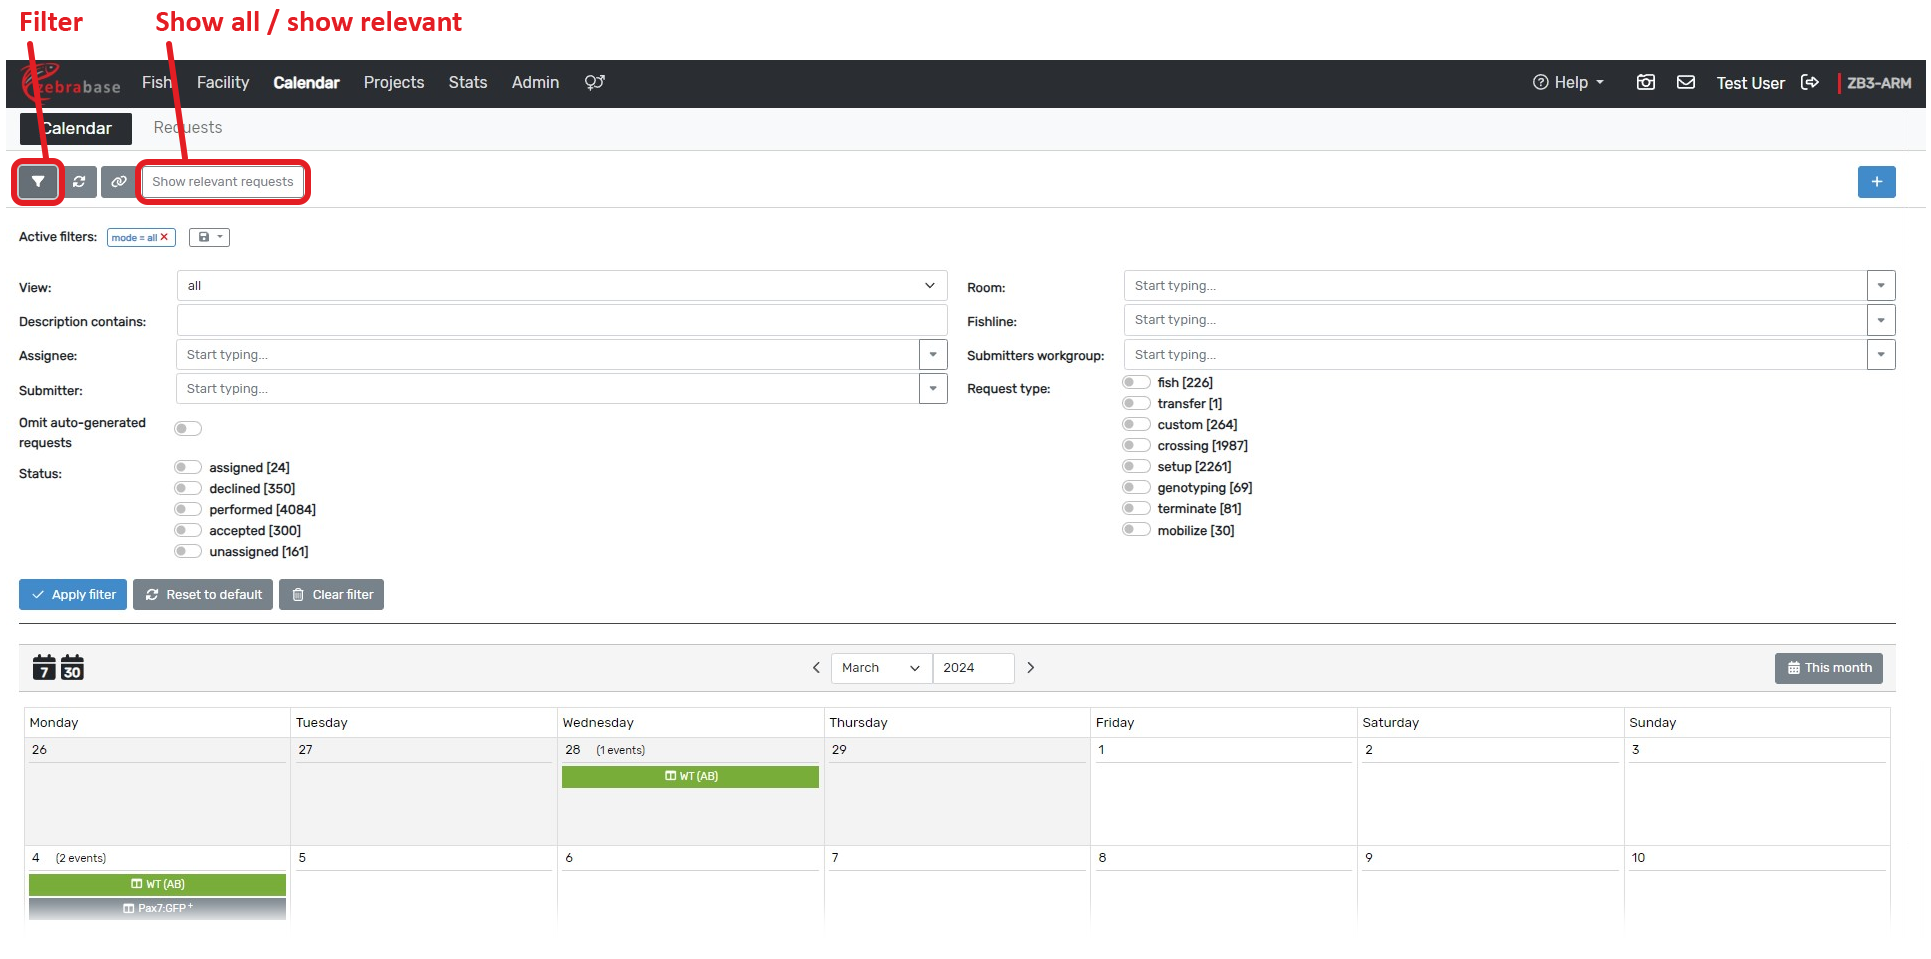Toggle Omit auto-generated requests switch
The width and height of the screenshot is (1931, 959).
tap(188, 429)
